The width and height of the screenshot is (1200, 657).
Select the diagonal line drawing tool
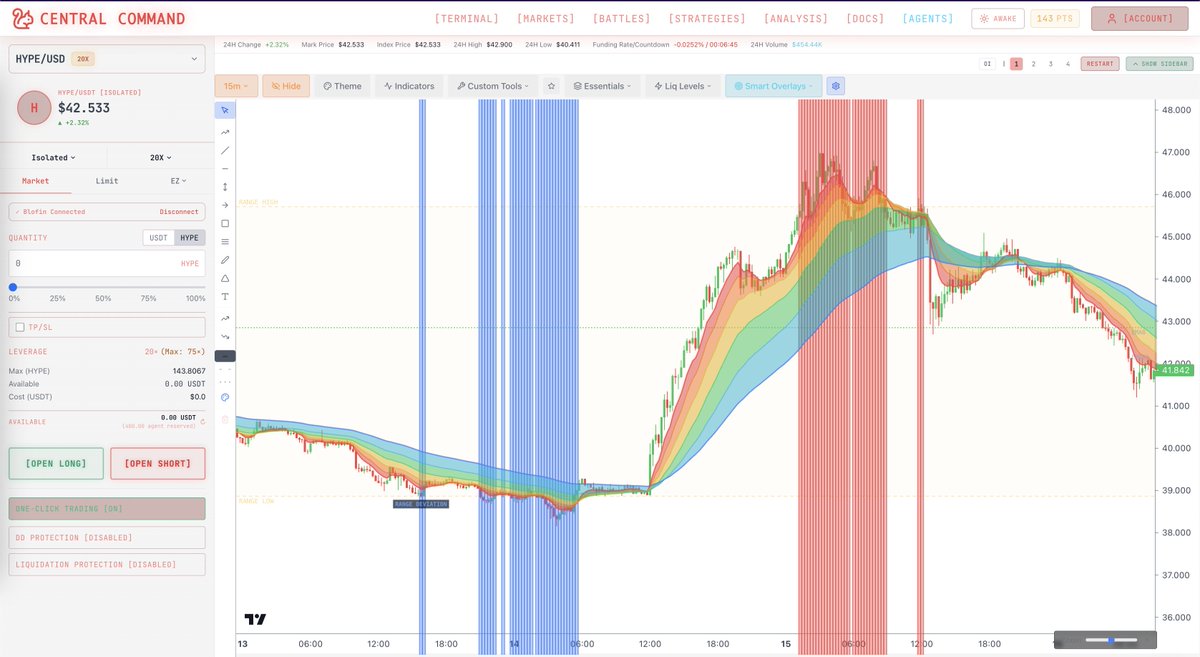click(225, 150)
